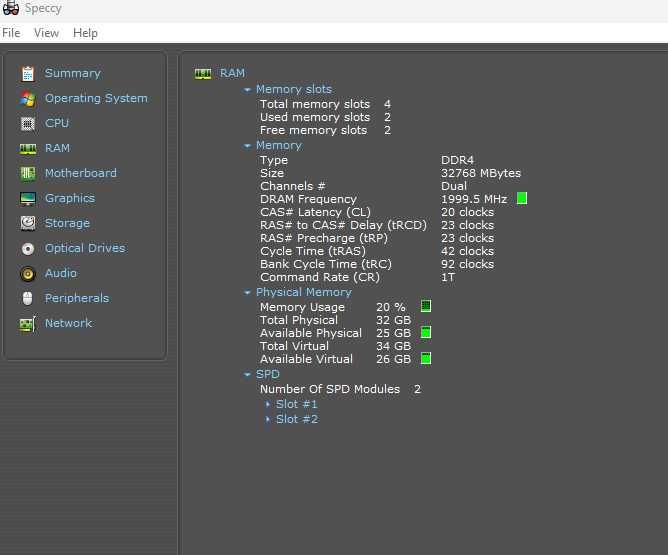Expand the Slot #1 arrow
The width and height of the screenshot is (668, 555).
click(x=268, y=404)
